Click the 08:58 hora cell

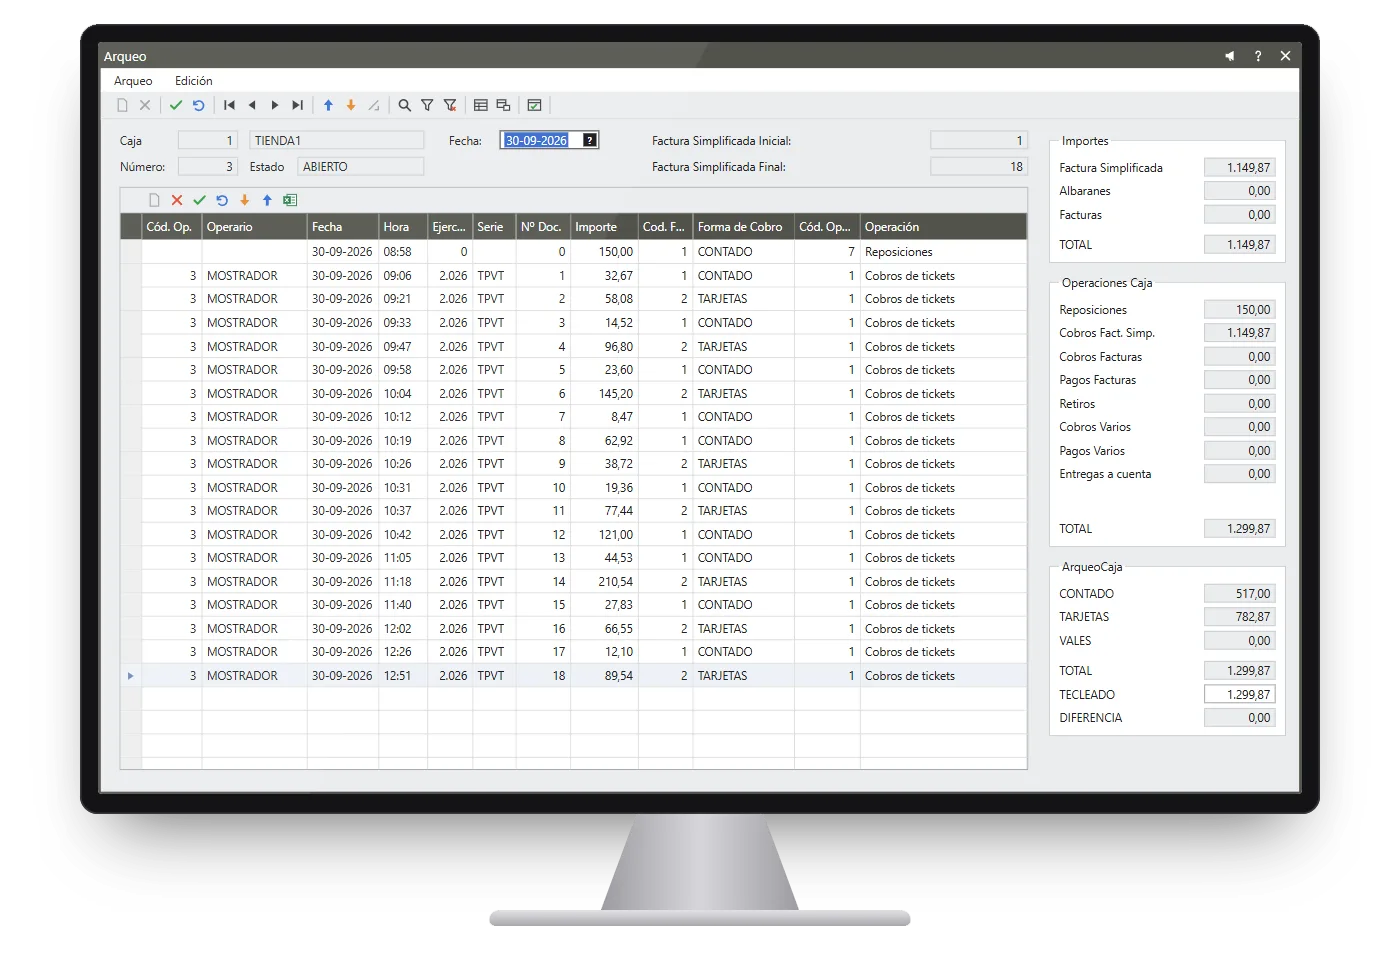(x=403, y=252)
